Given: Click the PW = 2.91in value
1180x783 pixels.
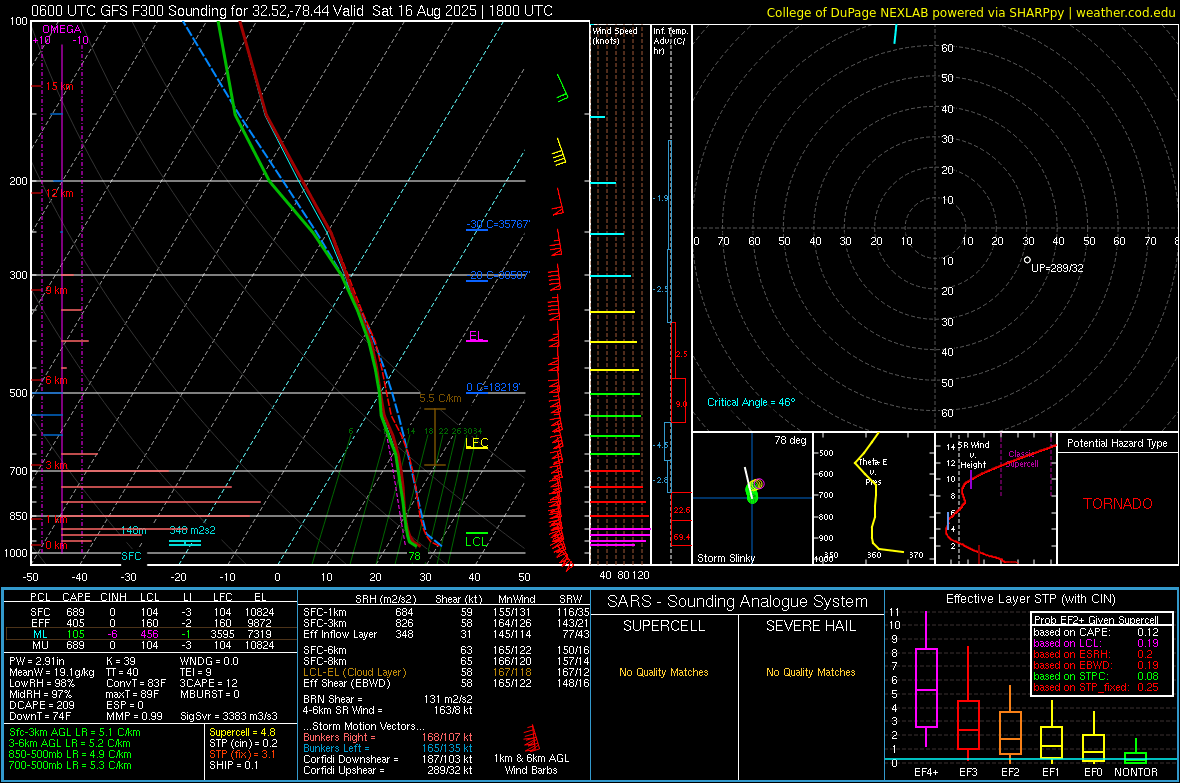Looking at the screenshot, I should coord(37,661).
